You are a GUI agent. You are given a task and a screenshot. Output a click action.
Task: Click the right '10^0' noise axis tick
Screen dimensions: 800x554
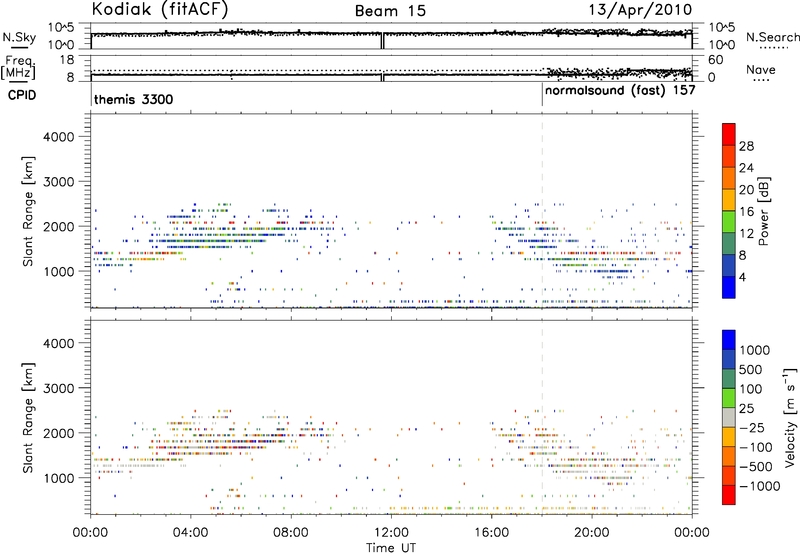[x=722, y=45]
